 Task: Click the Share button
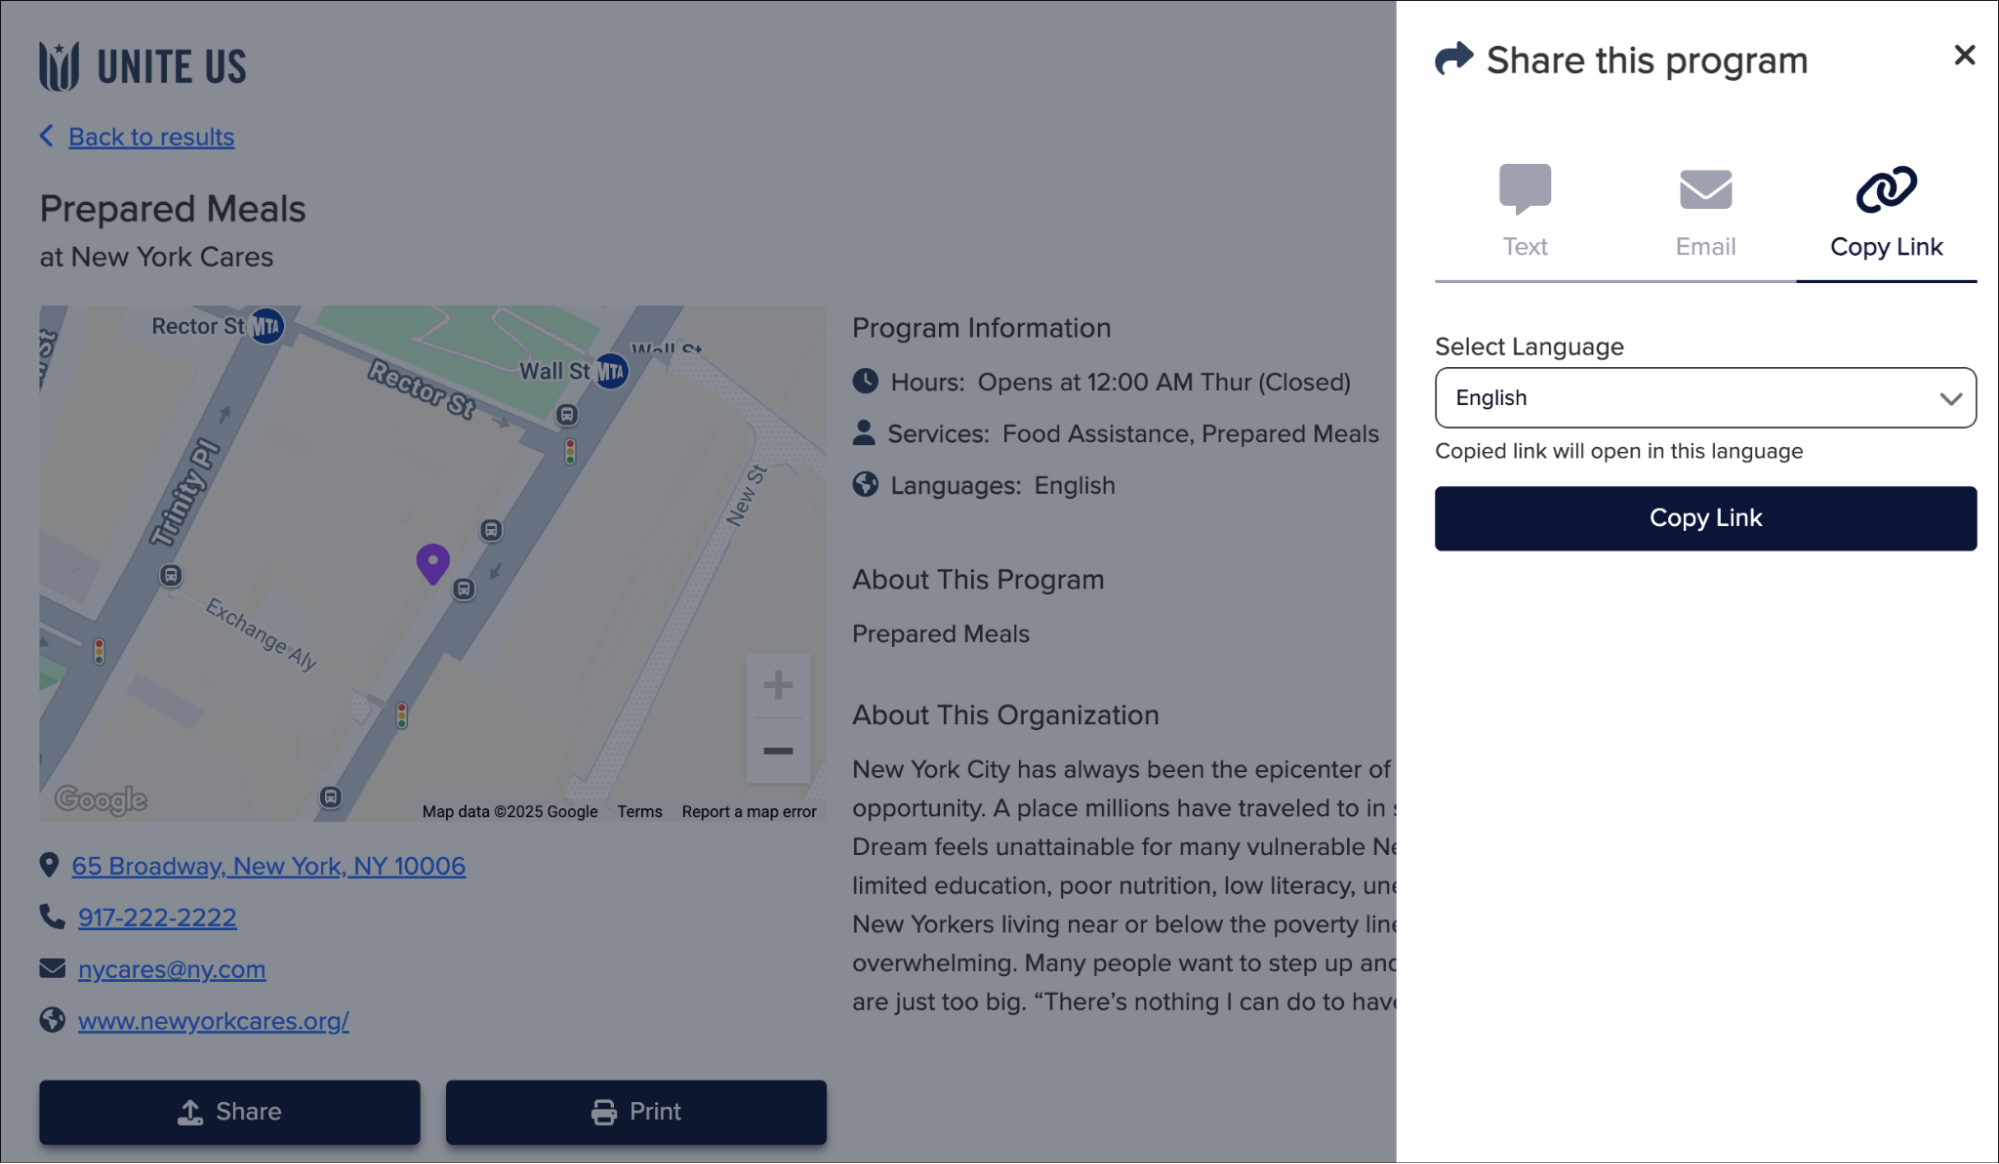coord(229,1111)
